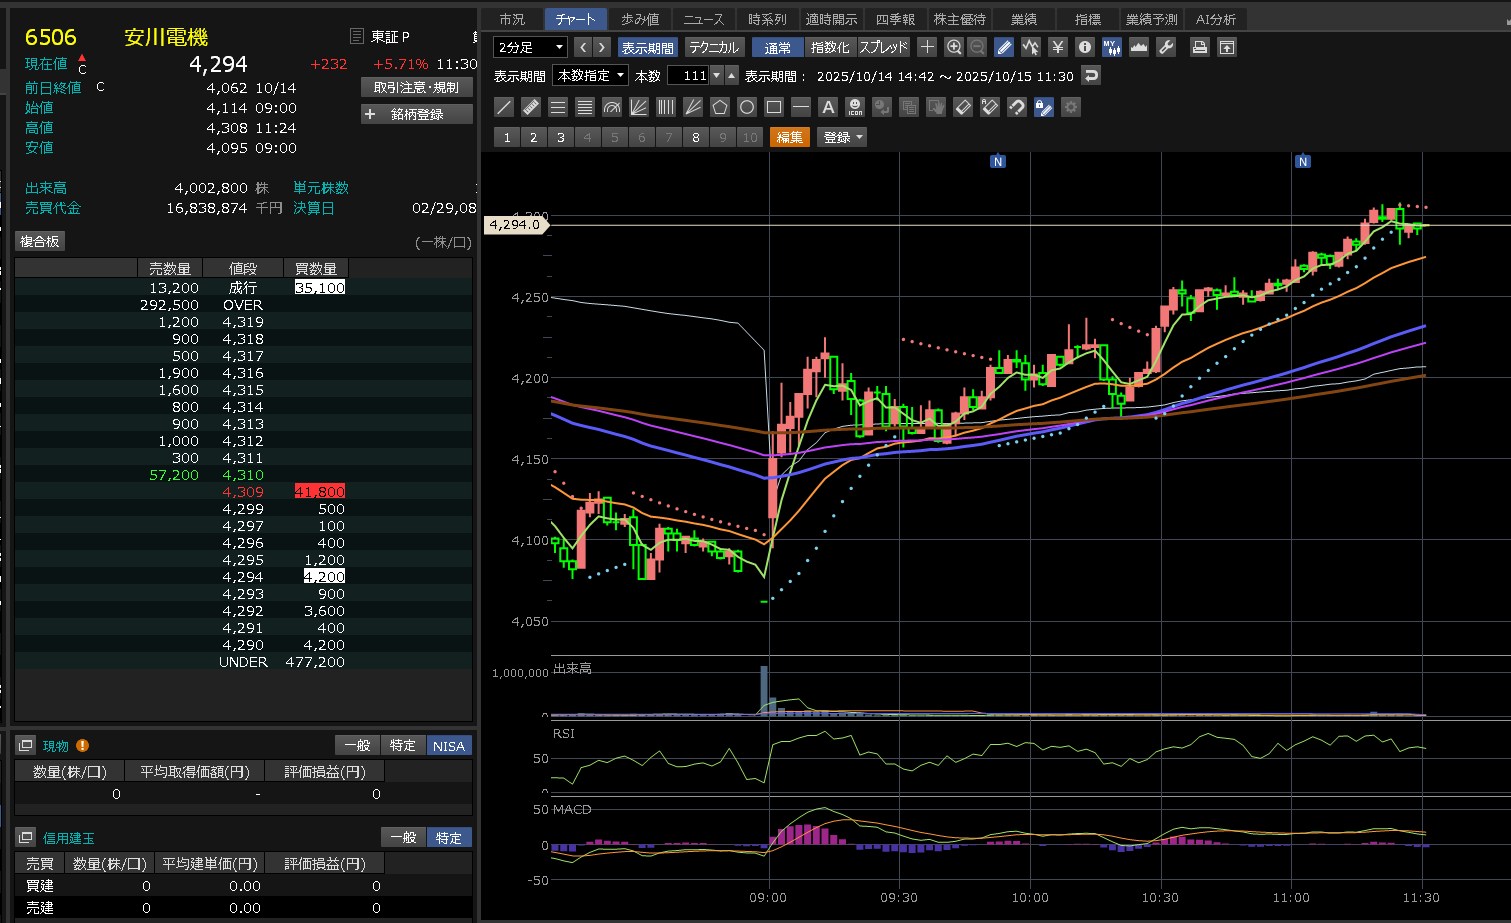This screenshot has height=923, width=1511.
Task: Click the 銘柄登録 button
Action: pyautogui.click(x=417, y=114)
